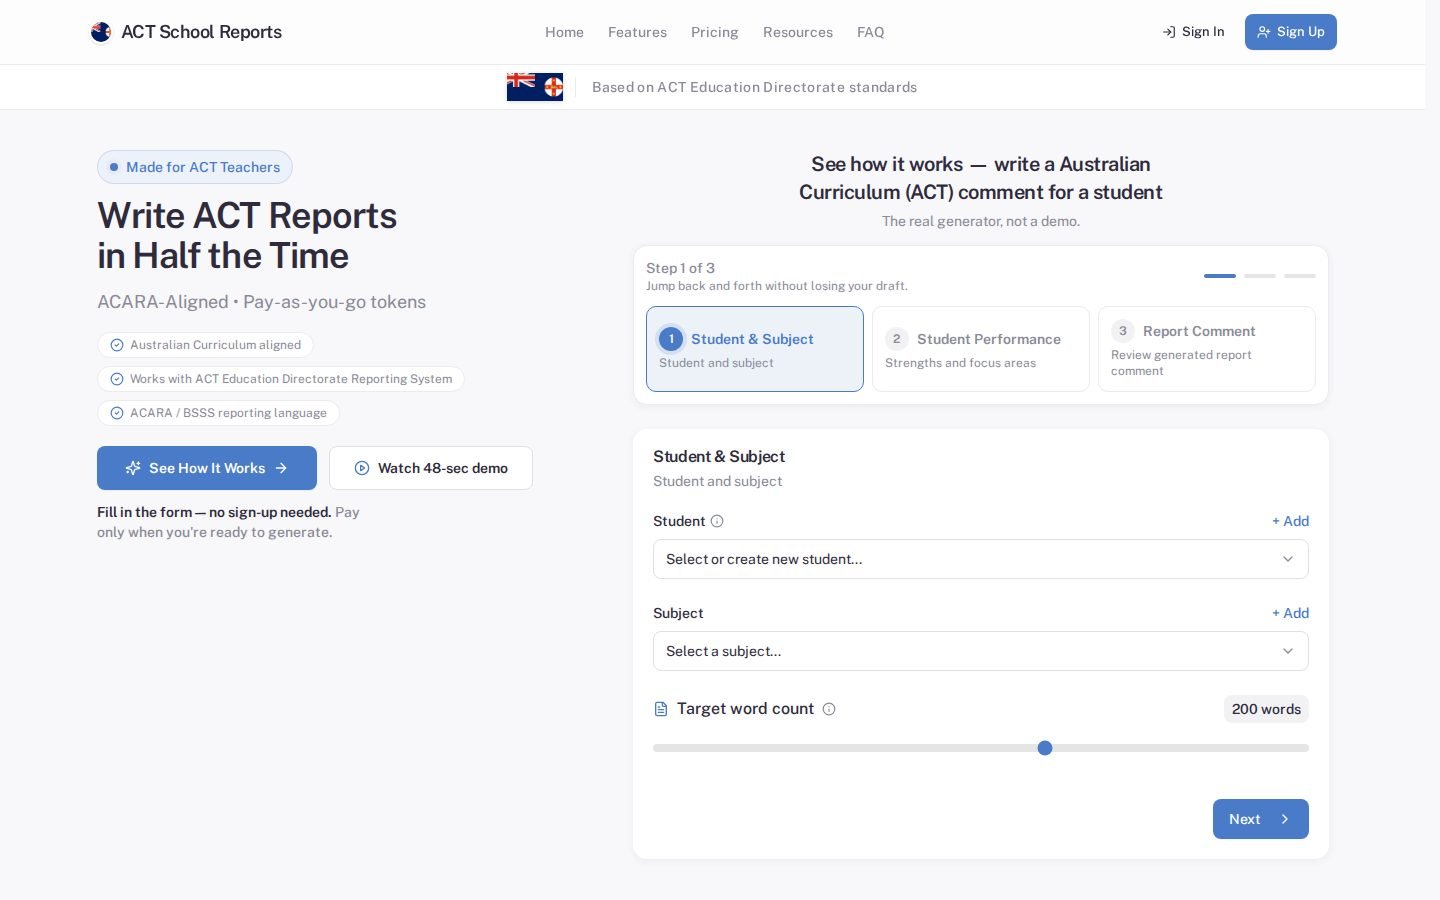This screenshot has width=1440, height=900.
Task: Open the Pricing page link
Action: click(x=715, y=32)
